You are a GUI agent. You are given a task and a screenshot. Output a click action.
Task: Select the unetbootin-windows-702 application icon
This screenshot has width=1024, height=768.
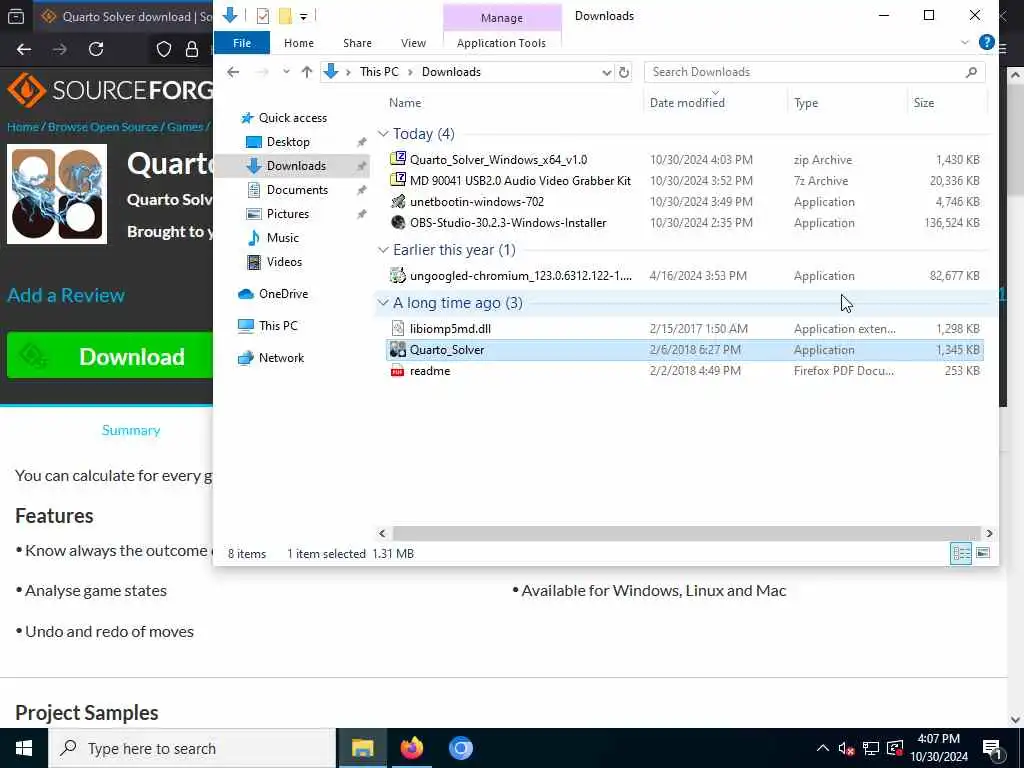(x=398, y=201)
